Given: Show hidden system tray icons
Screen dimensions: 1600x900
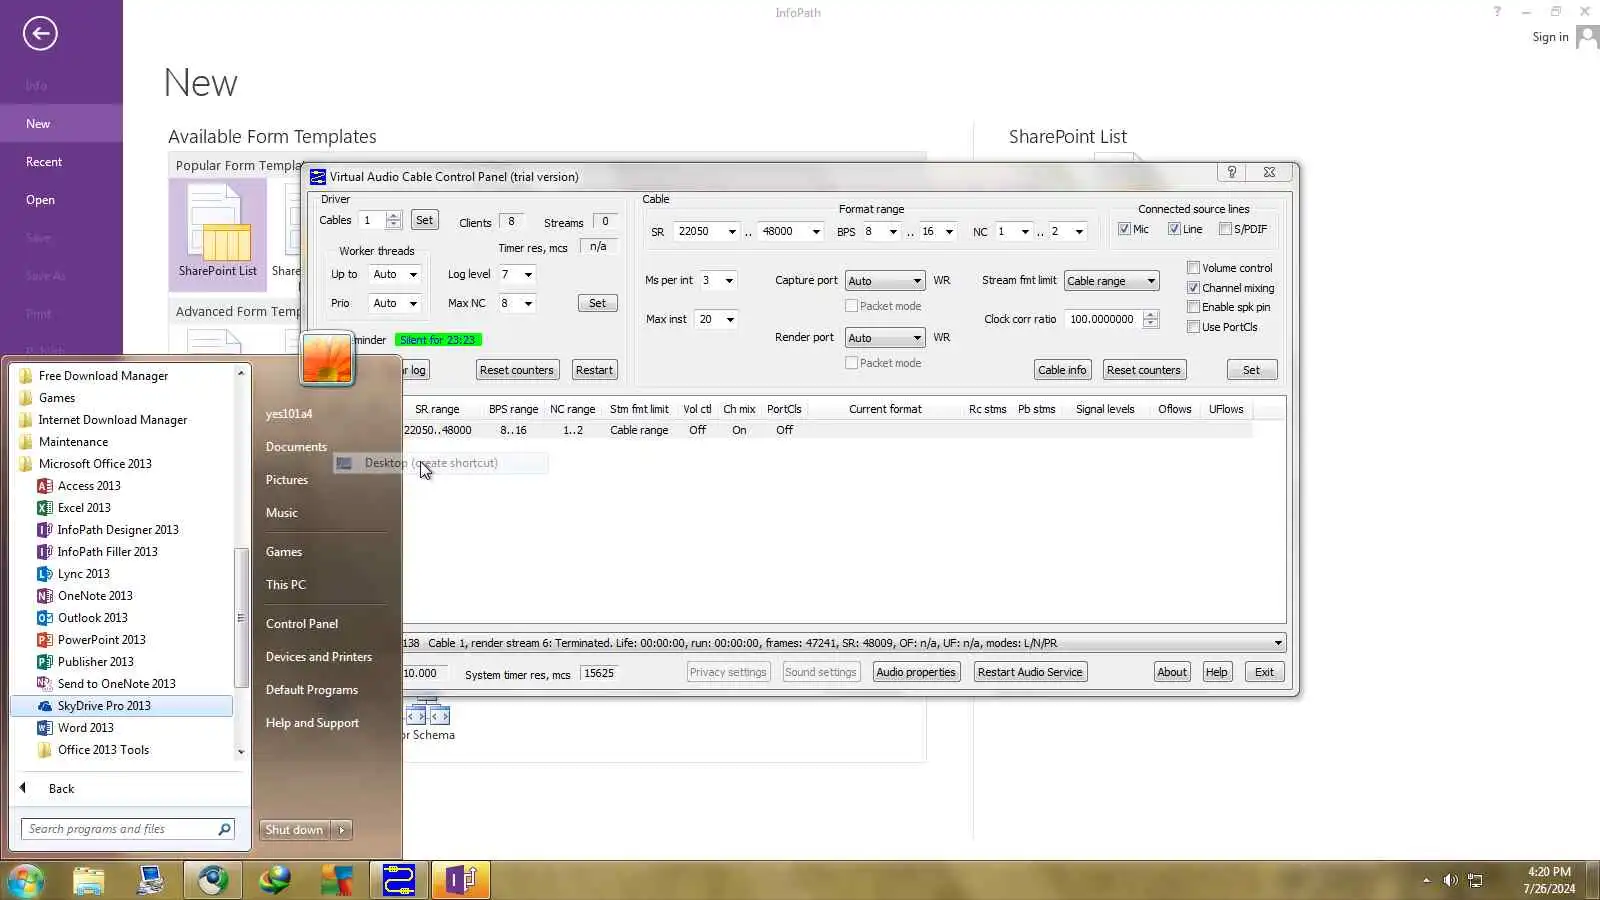Looking at the screenshot, I should [x=1426, y=880].
